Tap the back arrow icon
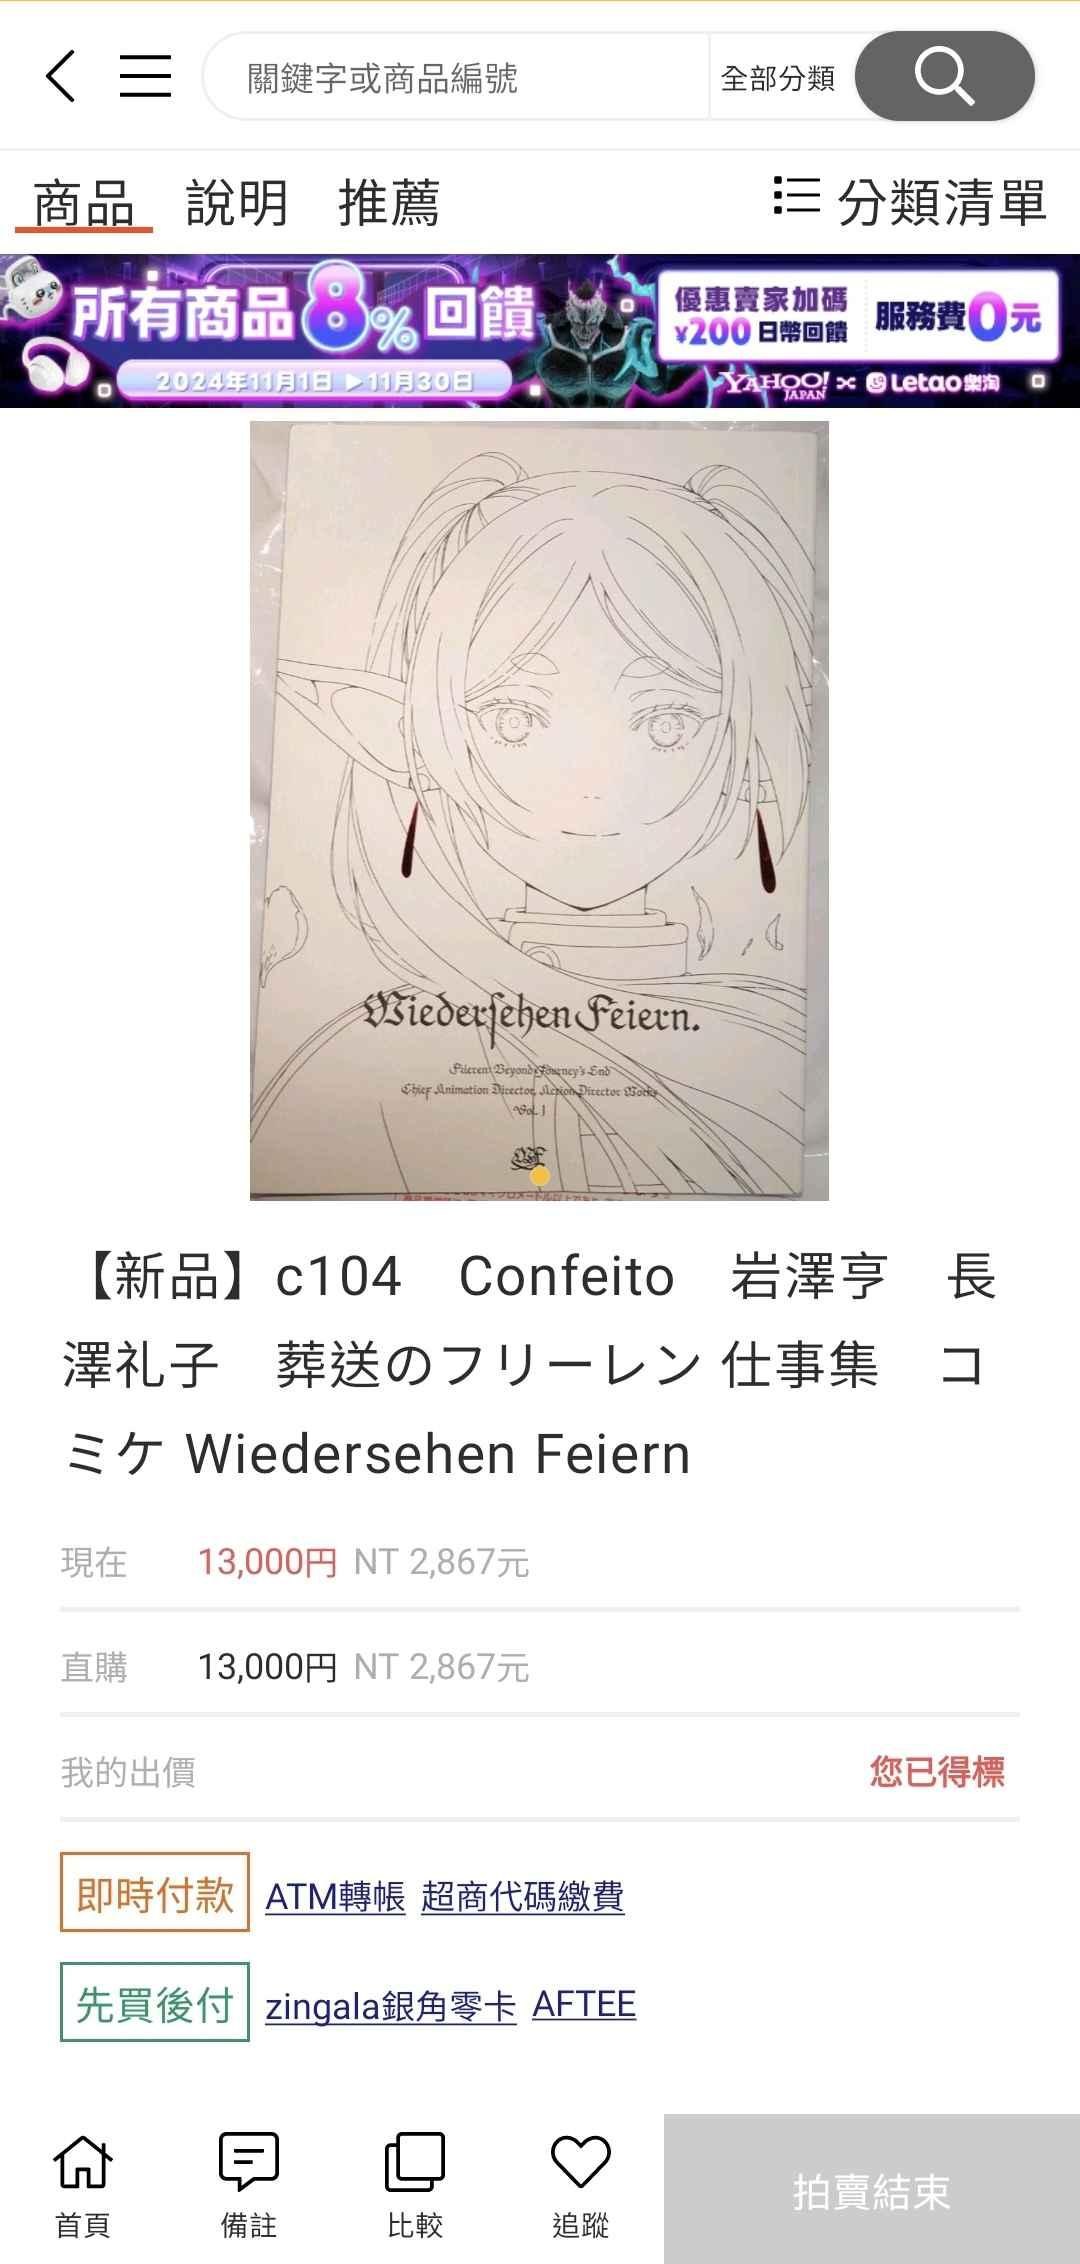Screen dimensions: 1080x2264 tap(60, 76)
